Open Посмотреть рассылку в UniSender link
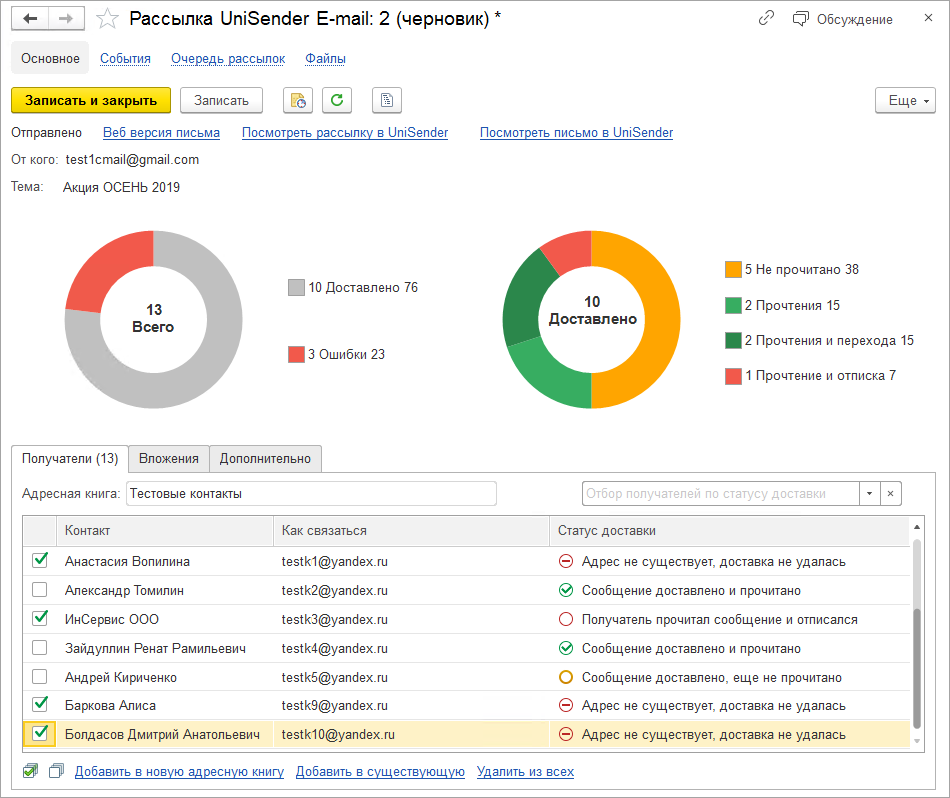Screen dimensions: 950x798 pyautogui.click(x=345, y=133)
